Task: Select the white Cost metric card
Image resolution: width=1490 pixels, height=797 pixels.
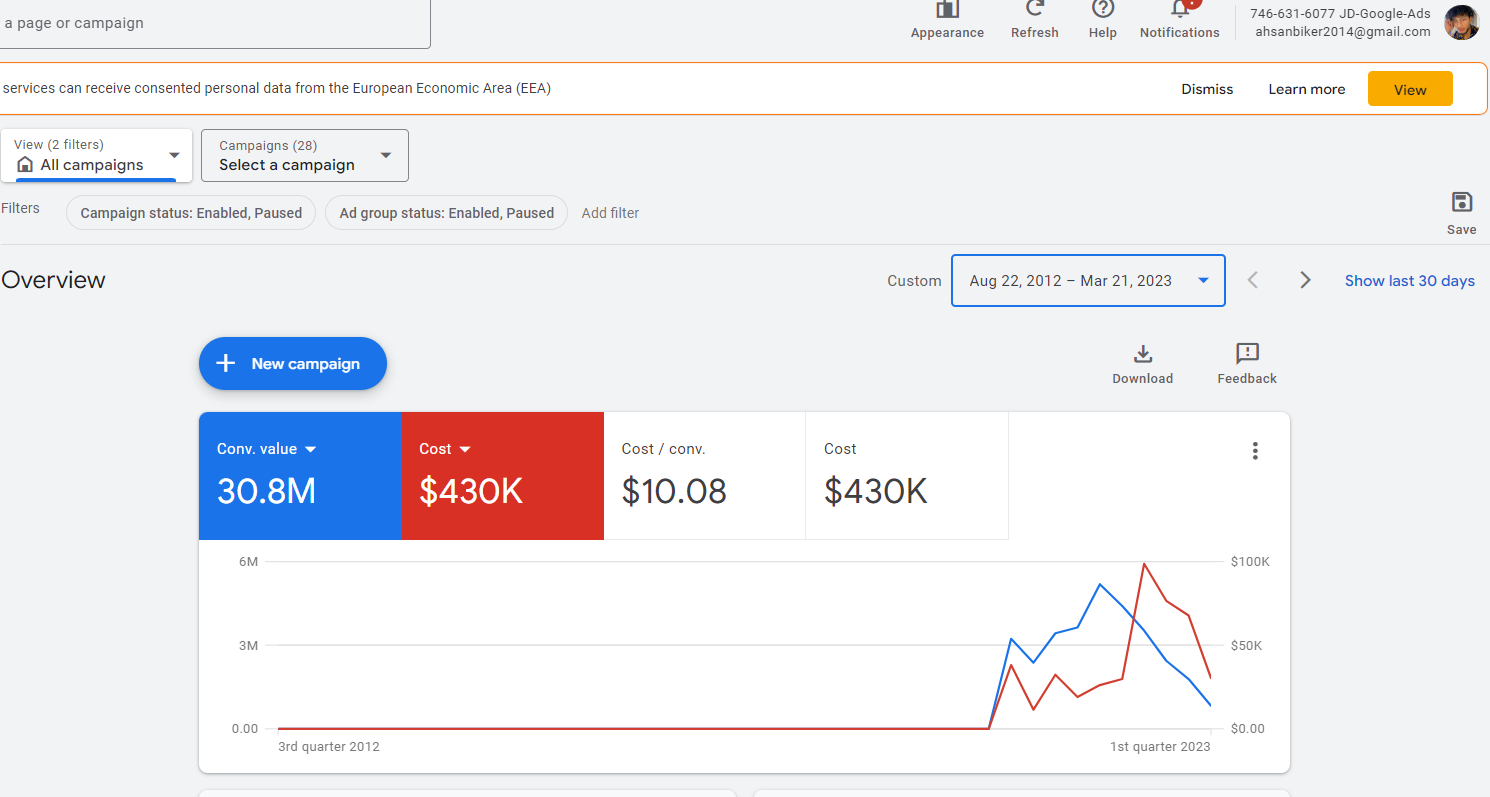Action: (907, 476)
